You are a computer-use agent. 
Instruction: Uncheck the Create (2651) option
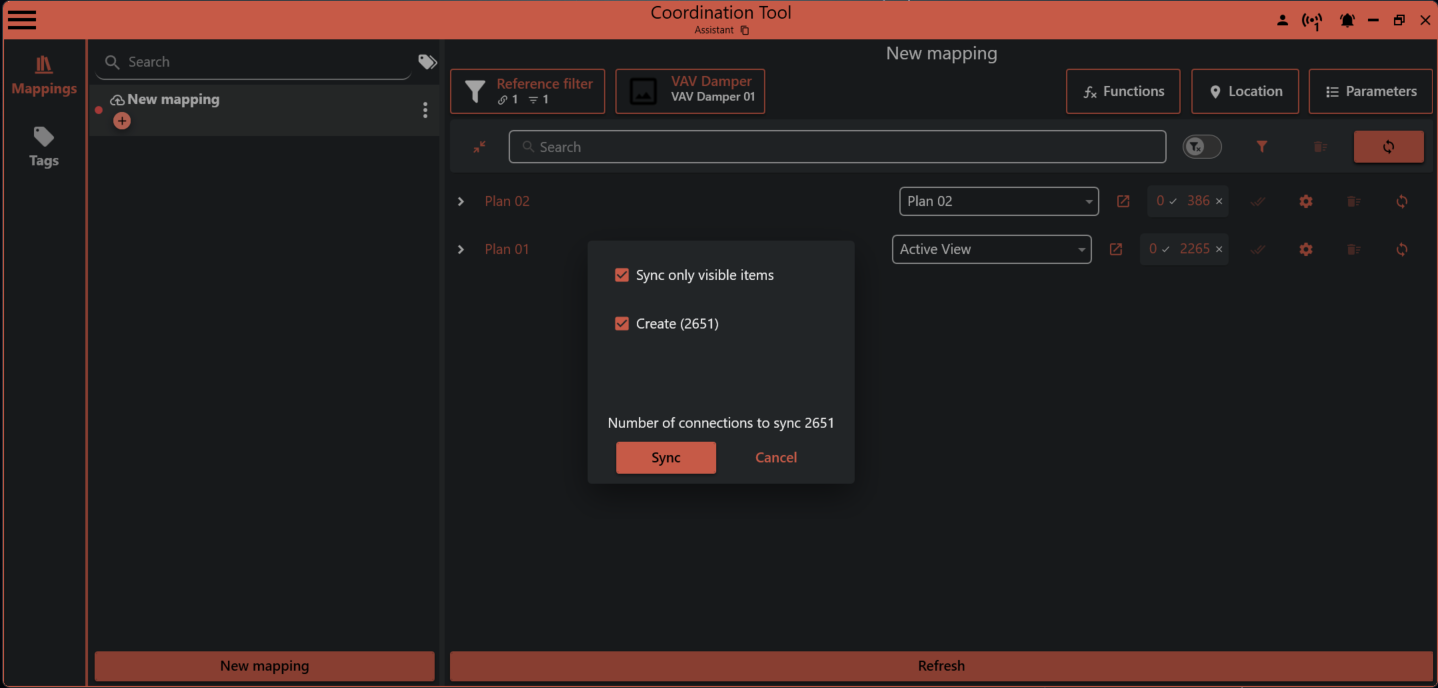(x=622, y=323)
